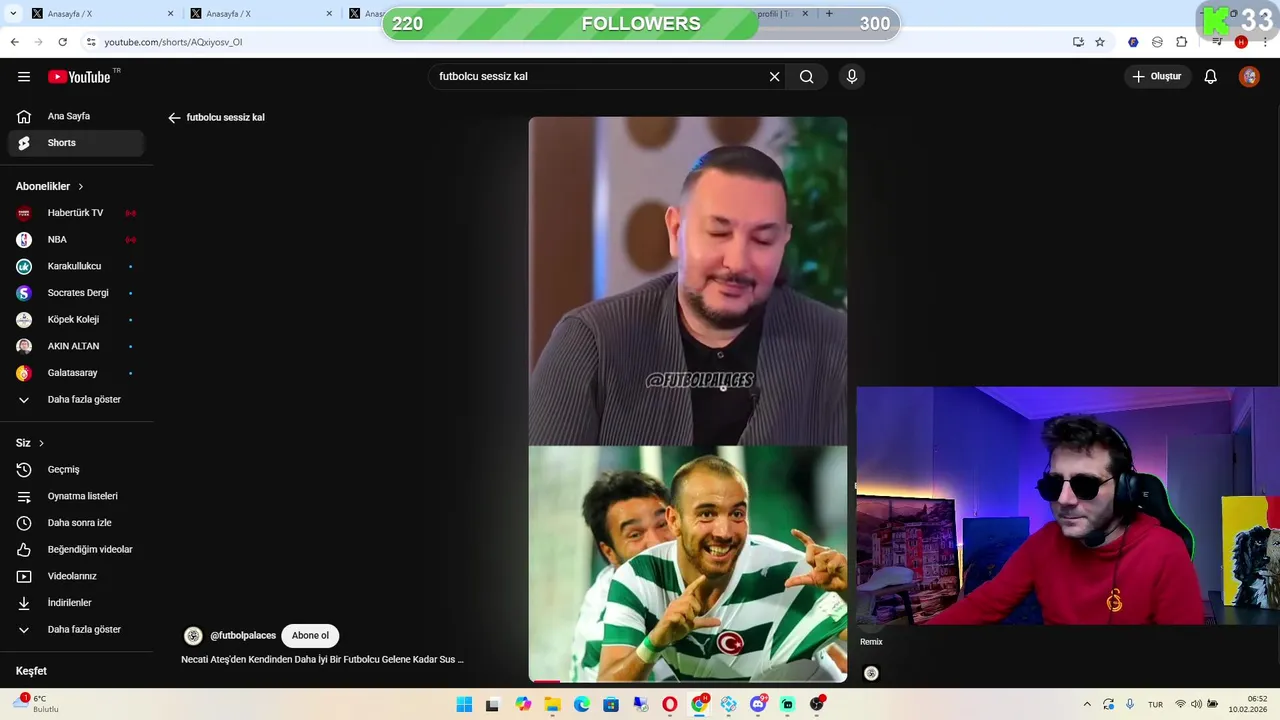
Task: Click the Keşfet section heading
Action: (31, 671)
